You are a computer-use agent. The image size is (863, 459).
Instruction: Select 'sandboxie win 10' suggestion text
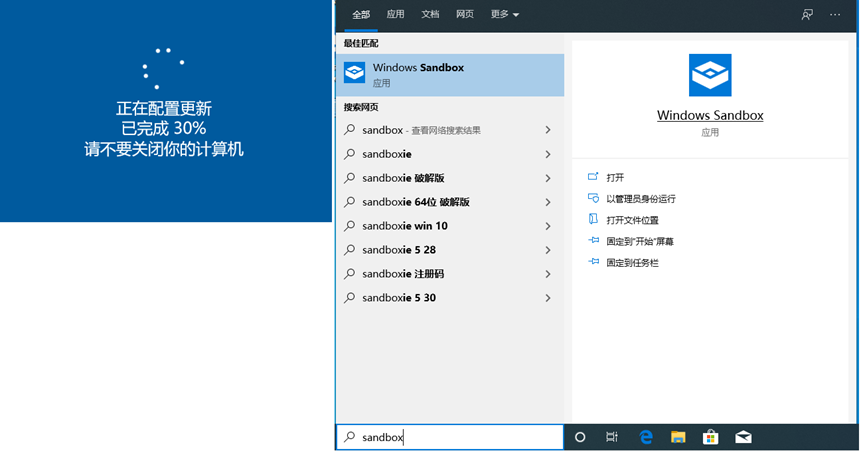pyautogui.click(x=405, y=226)
